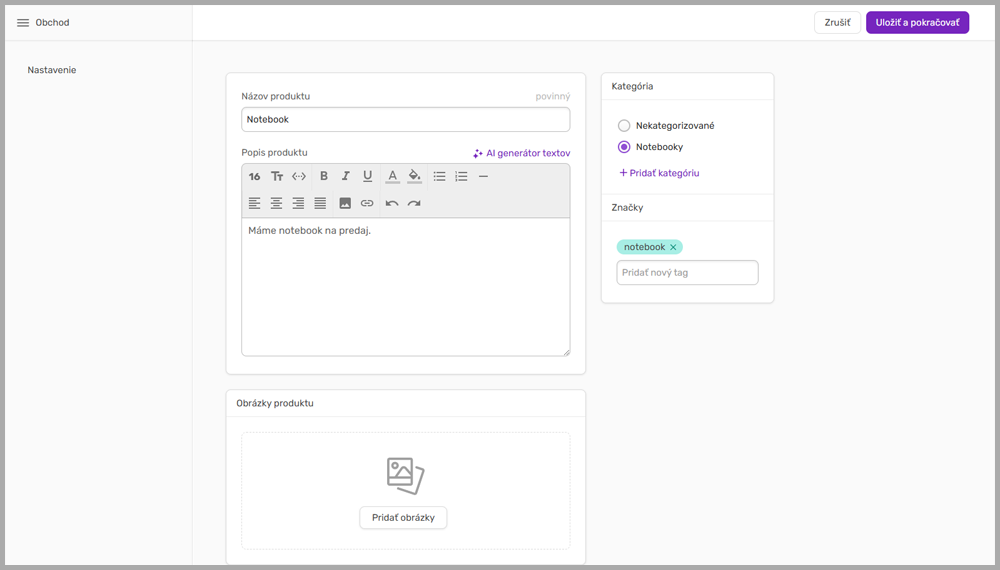Toggle bold formatting in the editor

324,176
